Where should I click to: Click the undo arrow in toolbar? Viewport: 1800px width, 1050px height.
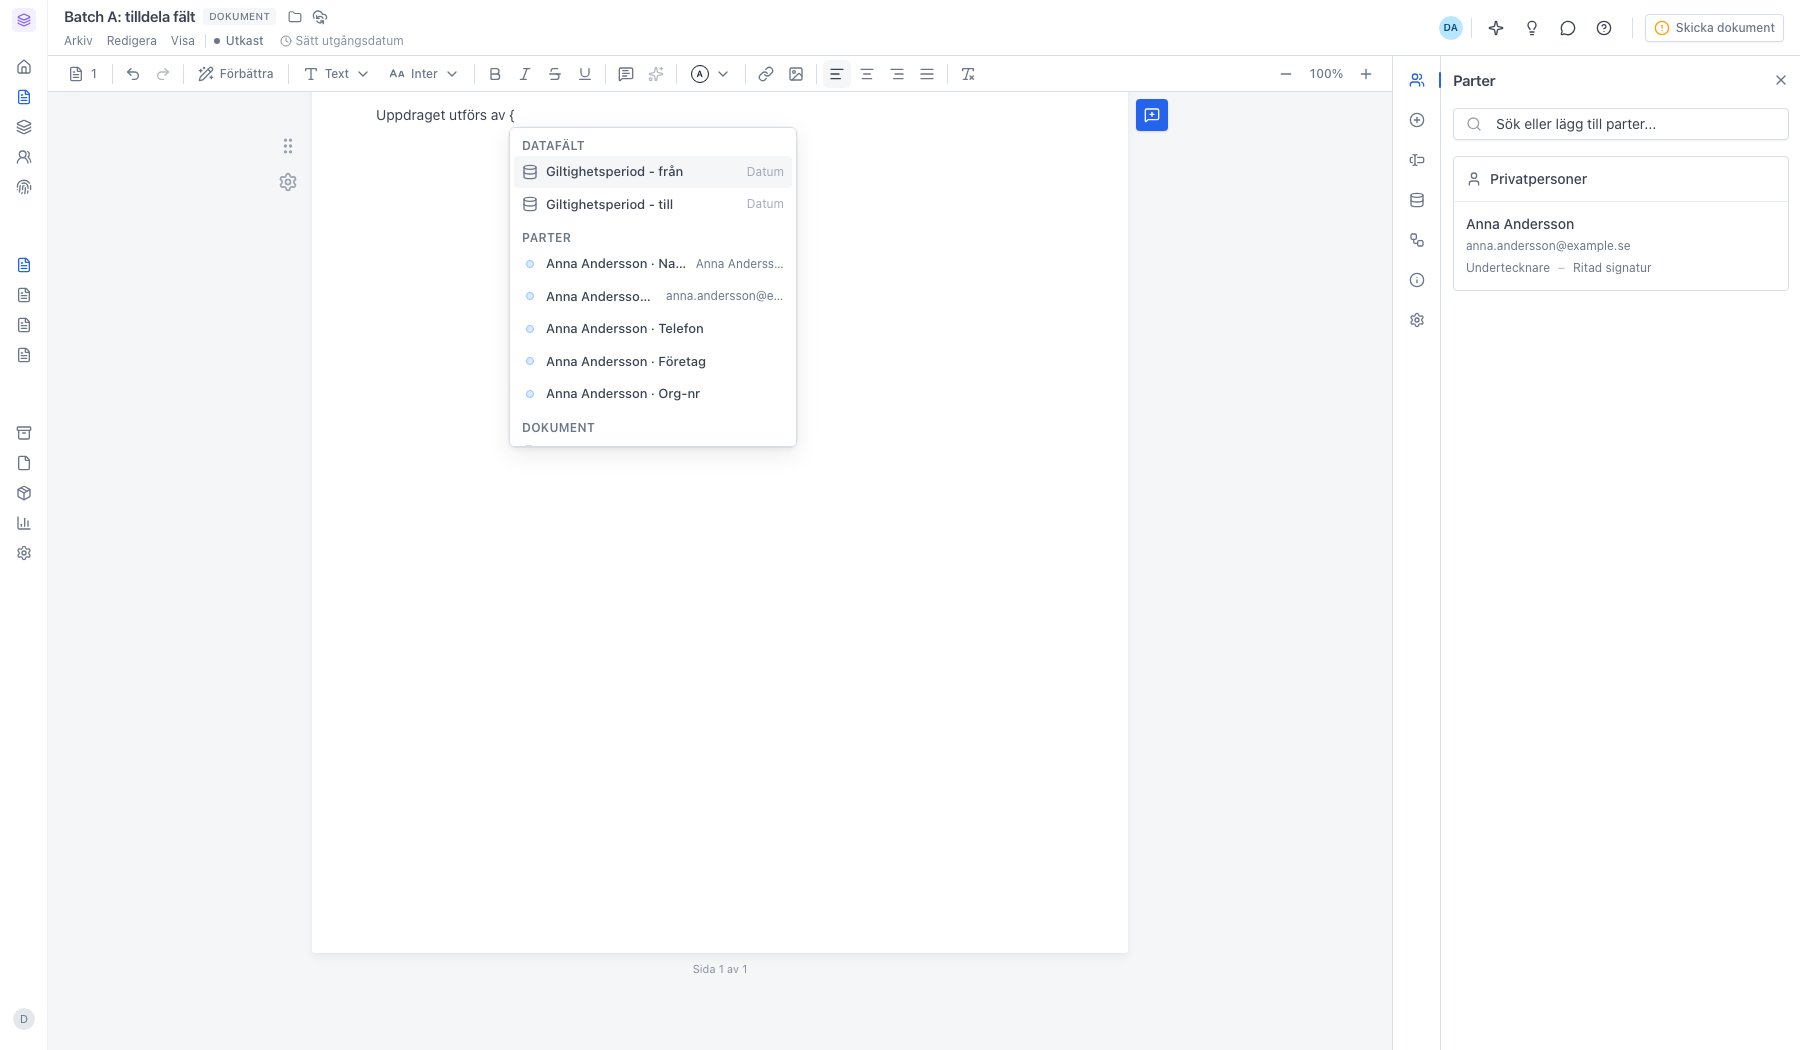133,74
